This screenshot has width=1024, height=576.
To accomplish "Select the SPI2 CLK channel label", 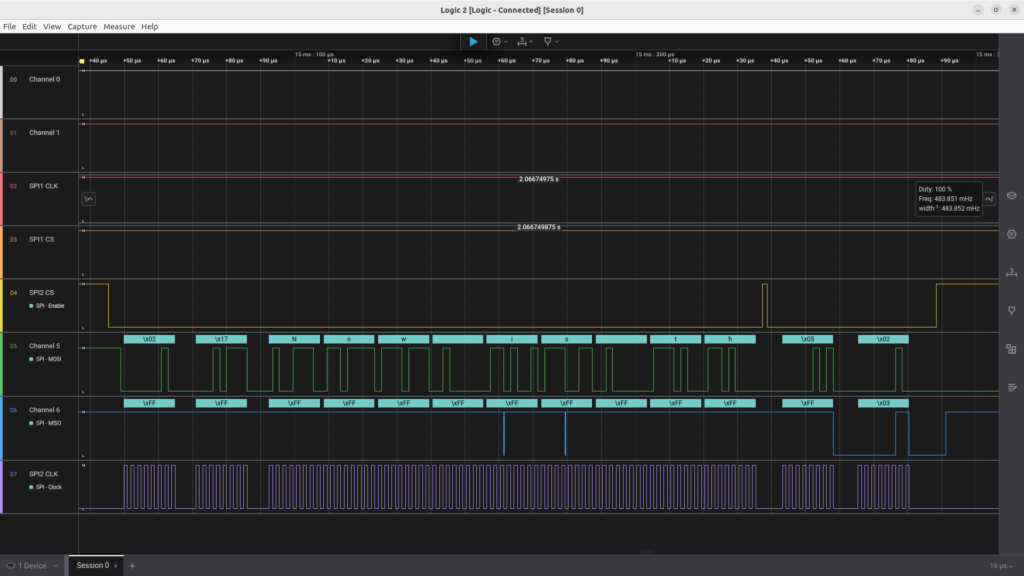I will pos(43,474).
